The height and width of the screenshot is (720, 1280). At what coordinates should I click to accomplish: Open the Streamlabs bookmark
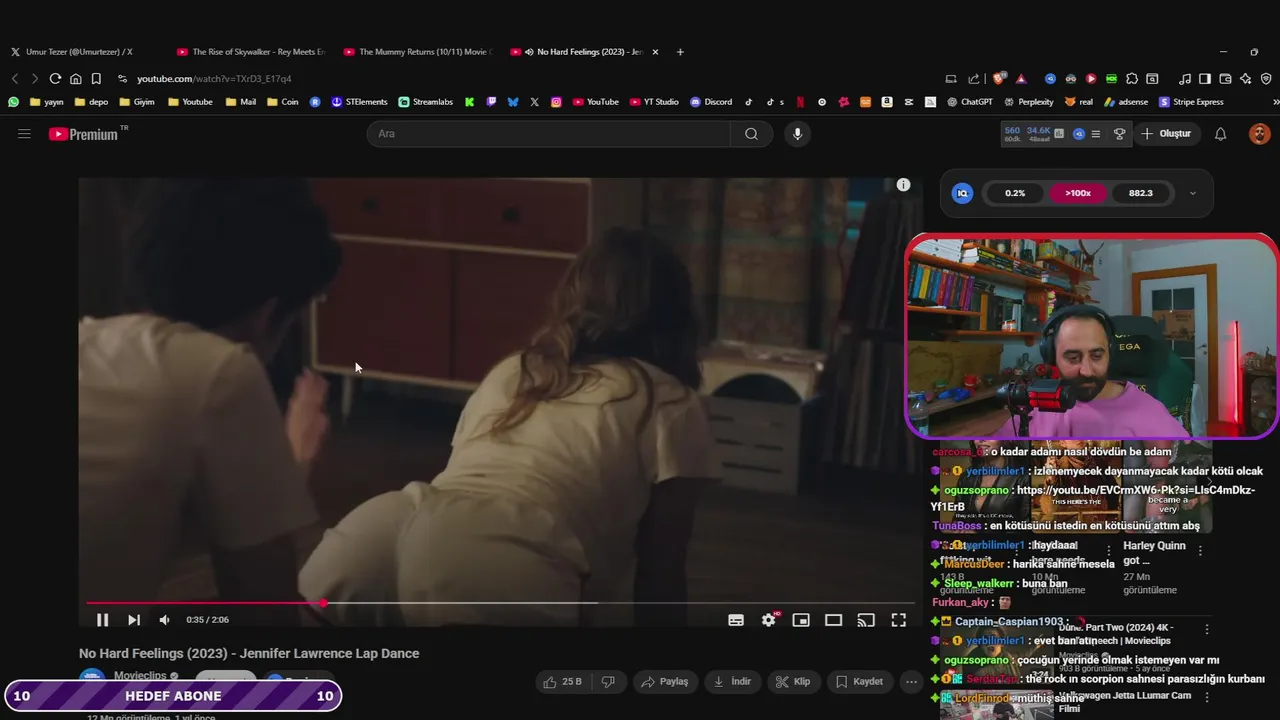pos(426,102)
